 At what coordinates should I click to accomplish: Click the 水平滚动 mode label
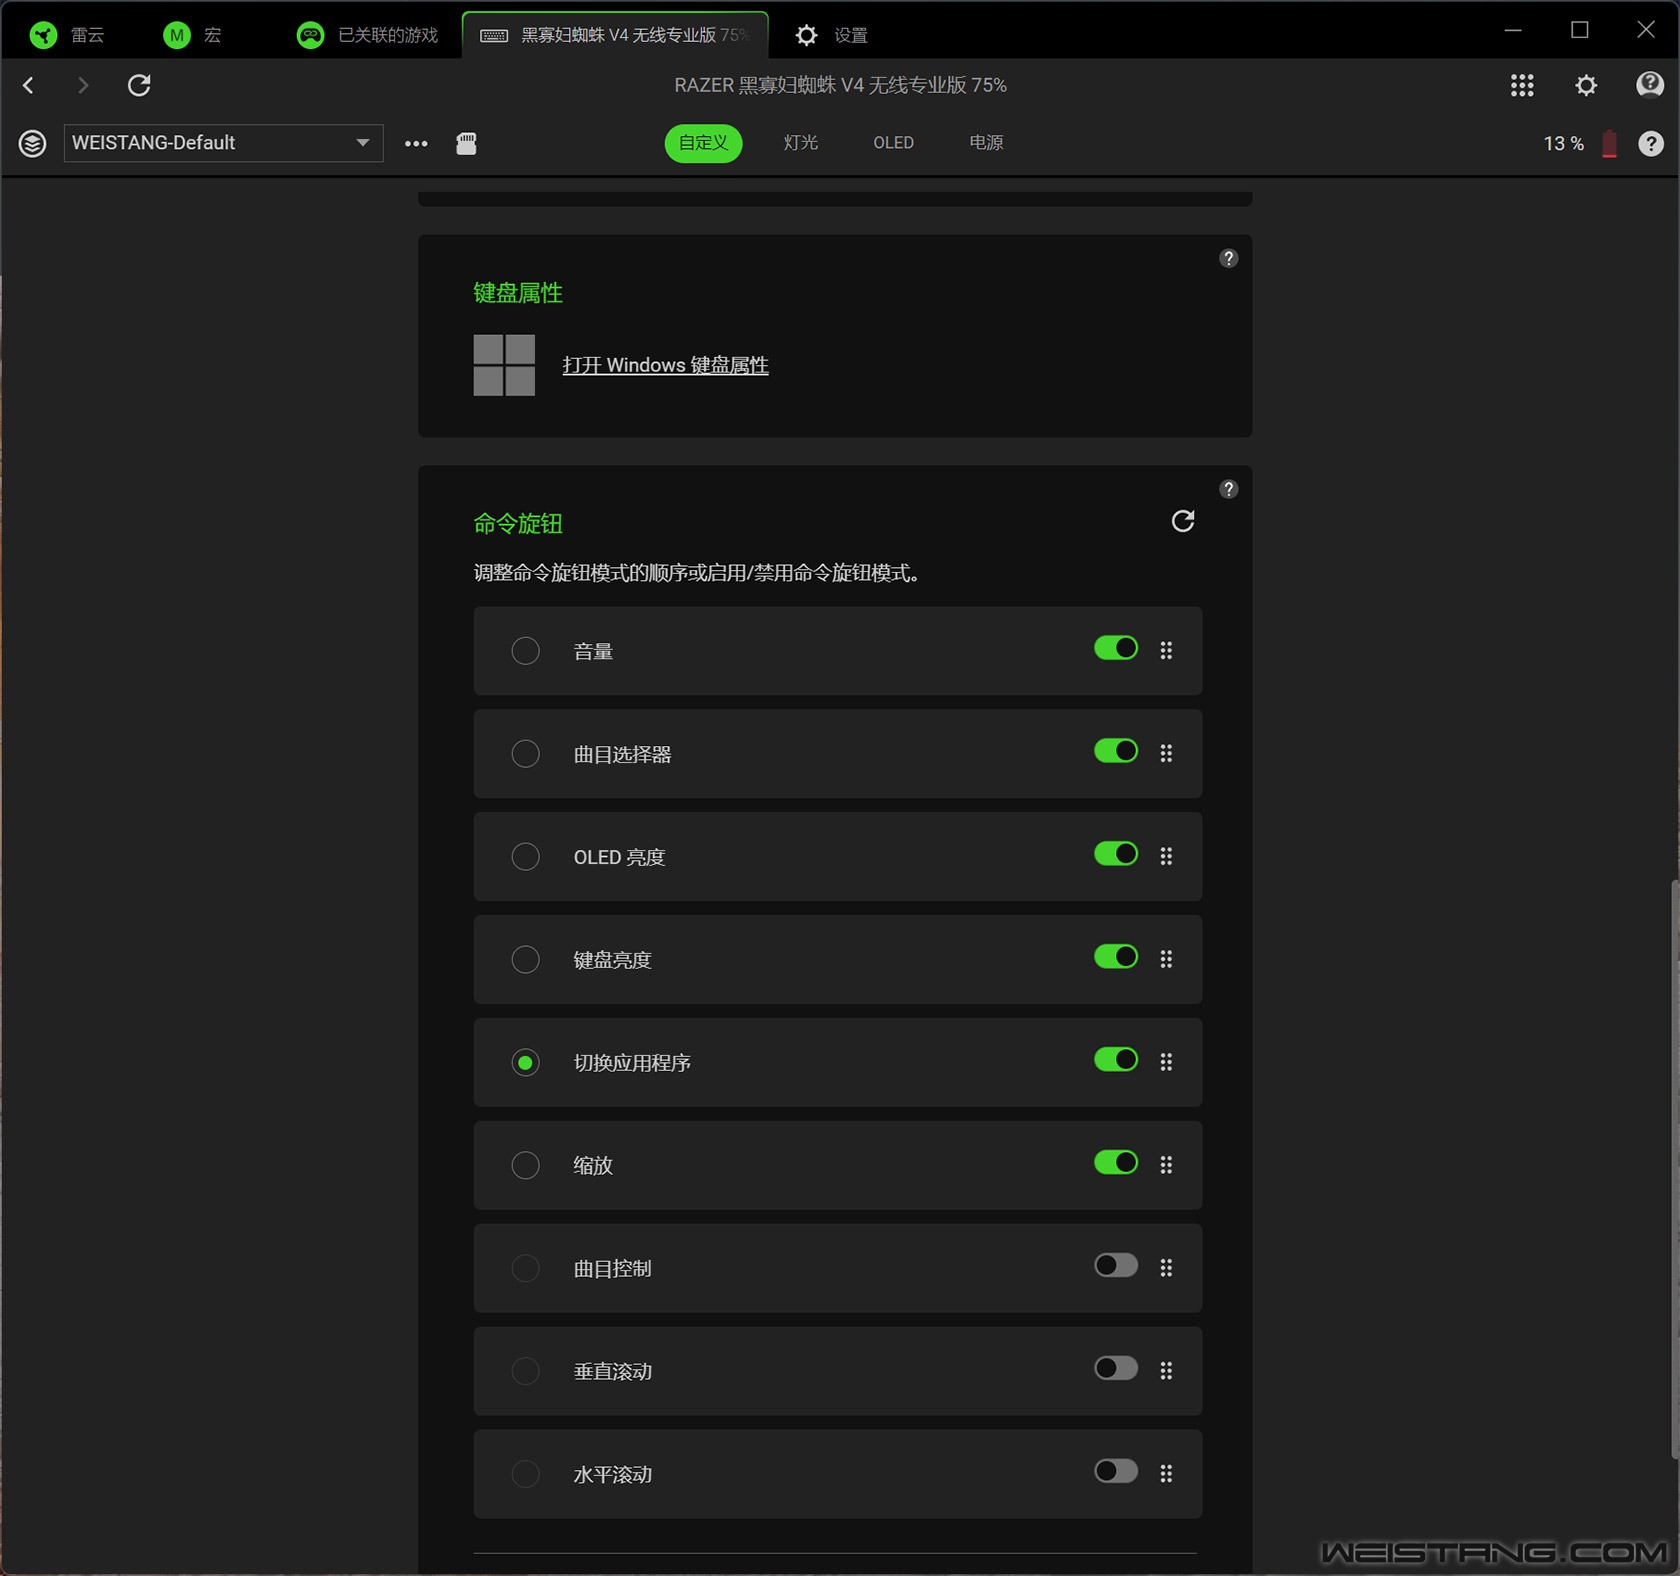click(612, 1474)
